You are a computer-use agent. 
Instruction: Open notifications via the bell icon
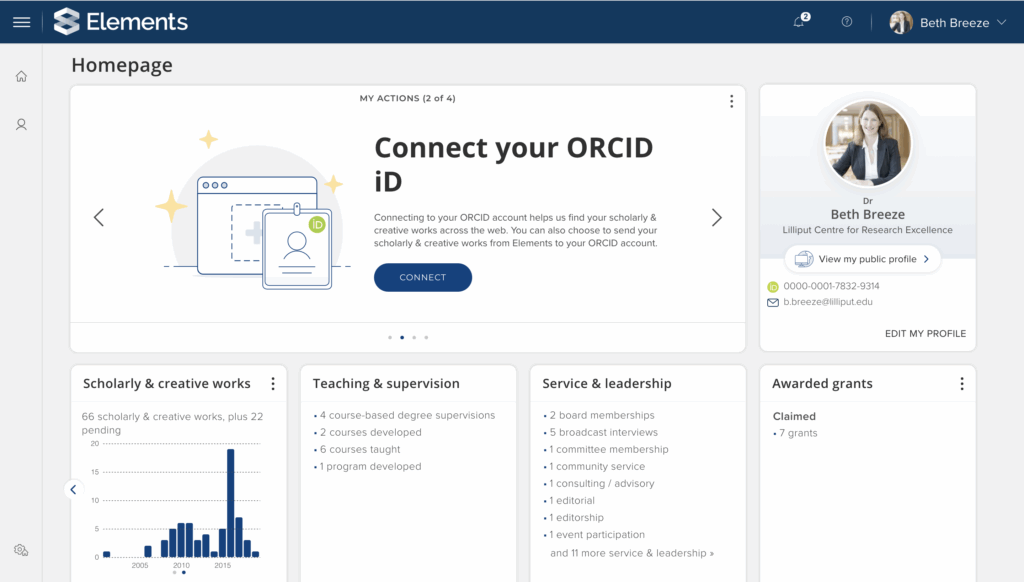click(x=799, y=21)
